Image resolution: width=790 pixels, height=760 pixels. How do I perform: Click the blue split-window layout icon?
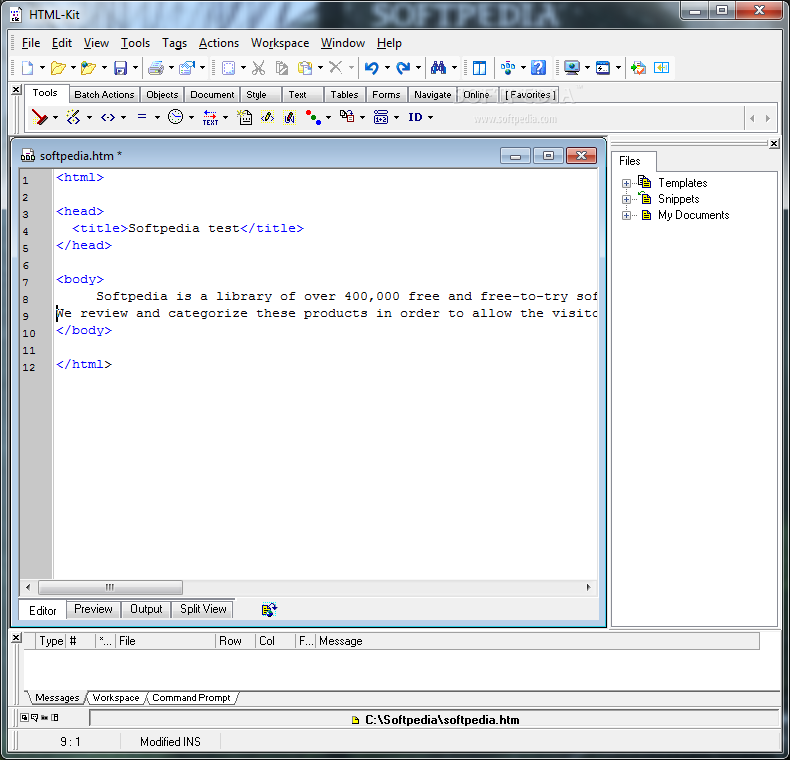(479, 68)
